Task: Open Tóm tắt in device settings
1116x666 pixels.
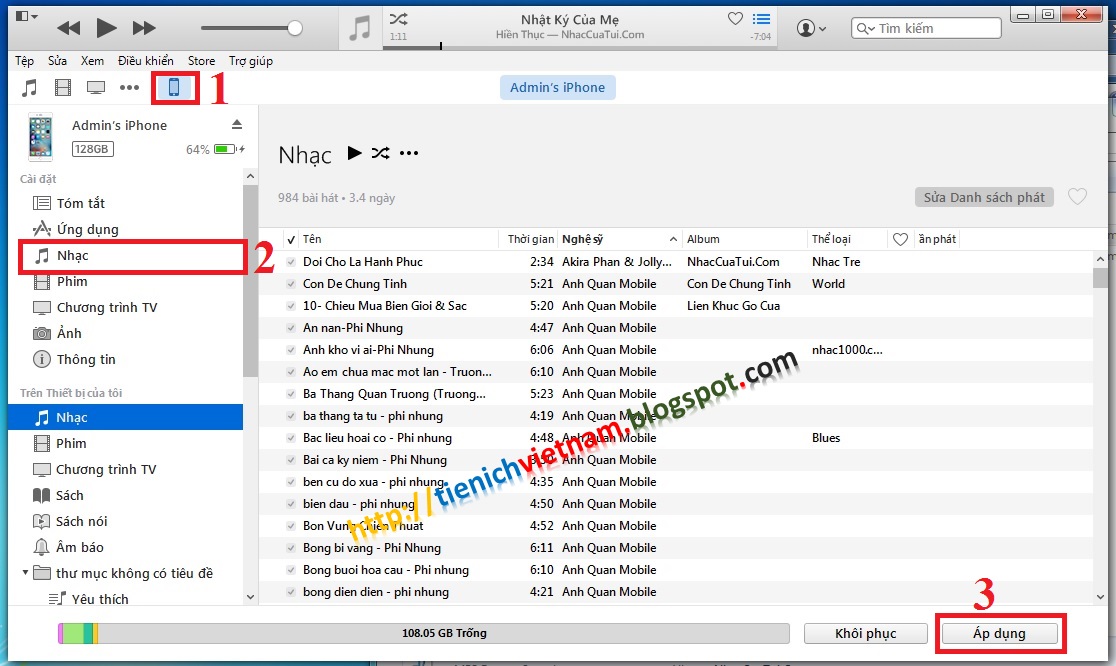Action: [80, 203]
